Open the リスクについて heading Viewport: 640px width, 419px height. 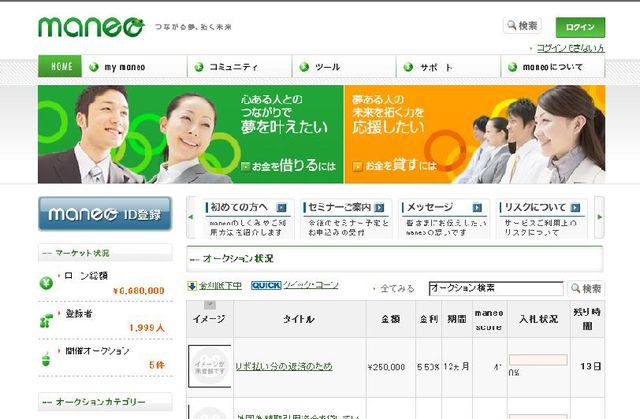535,207
